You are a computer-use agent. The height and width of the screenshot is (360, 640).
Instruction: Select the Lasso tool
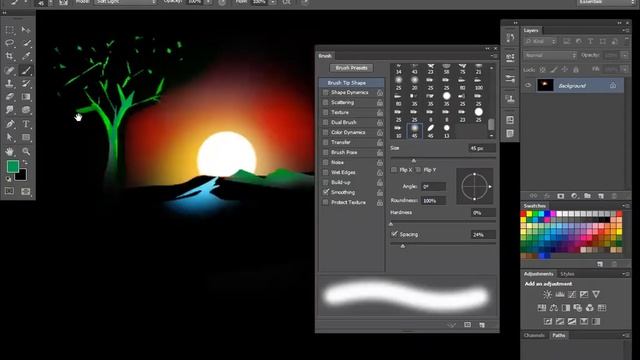[x=9, y=43]
